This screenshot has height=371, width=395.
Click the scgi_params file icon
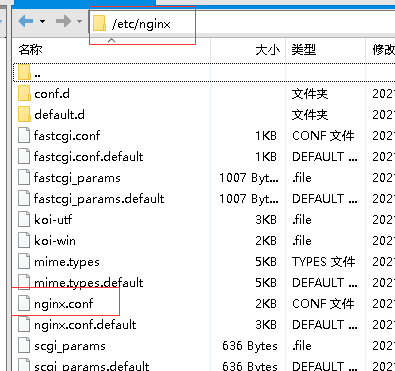[24, 346]
